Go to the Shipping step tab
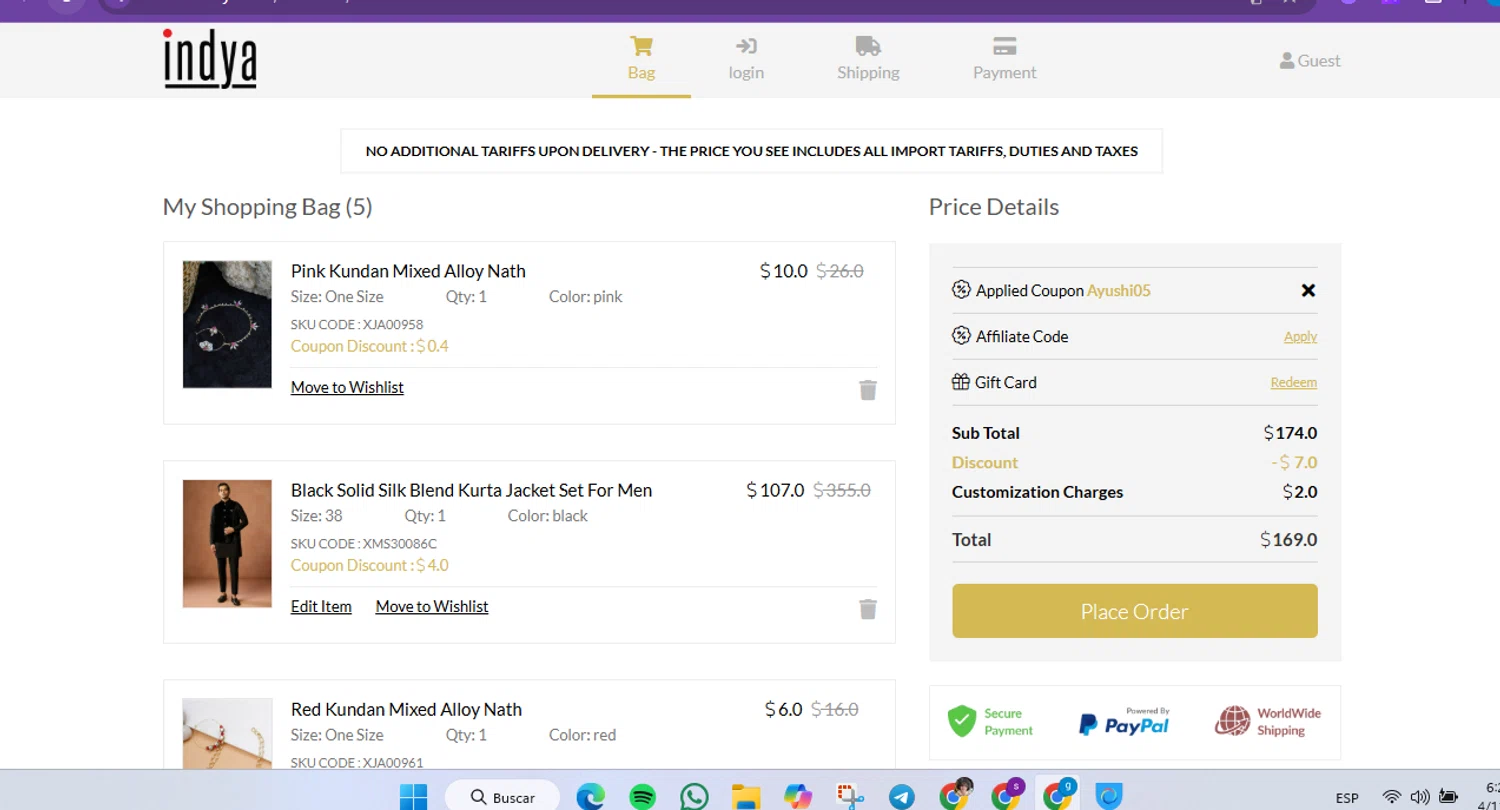Viewport: 1500px width, 810px height. coord(868,59)
